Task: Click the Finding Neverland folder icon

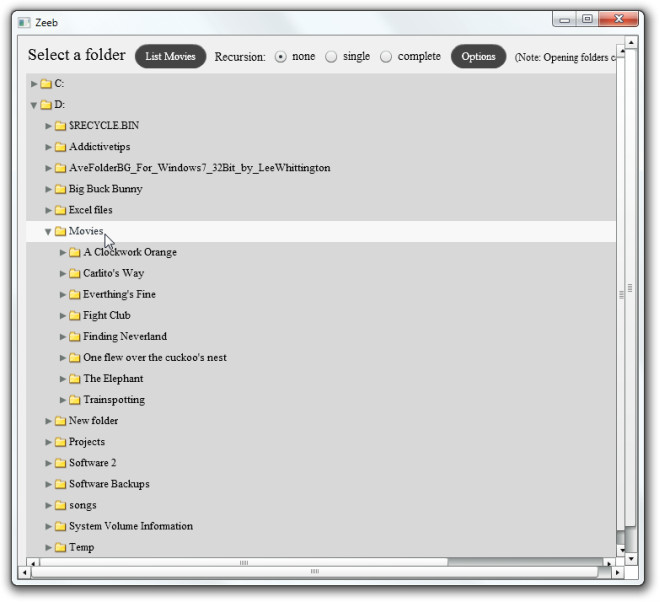Action: pos(75,336)
